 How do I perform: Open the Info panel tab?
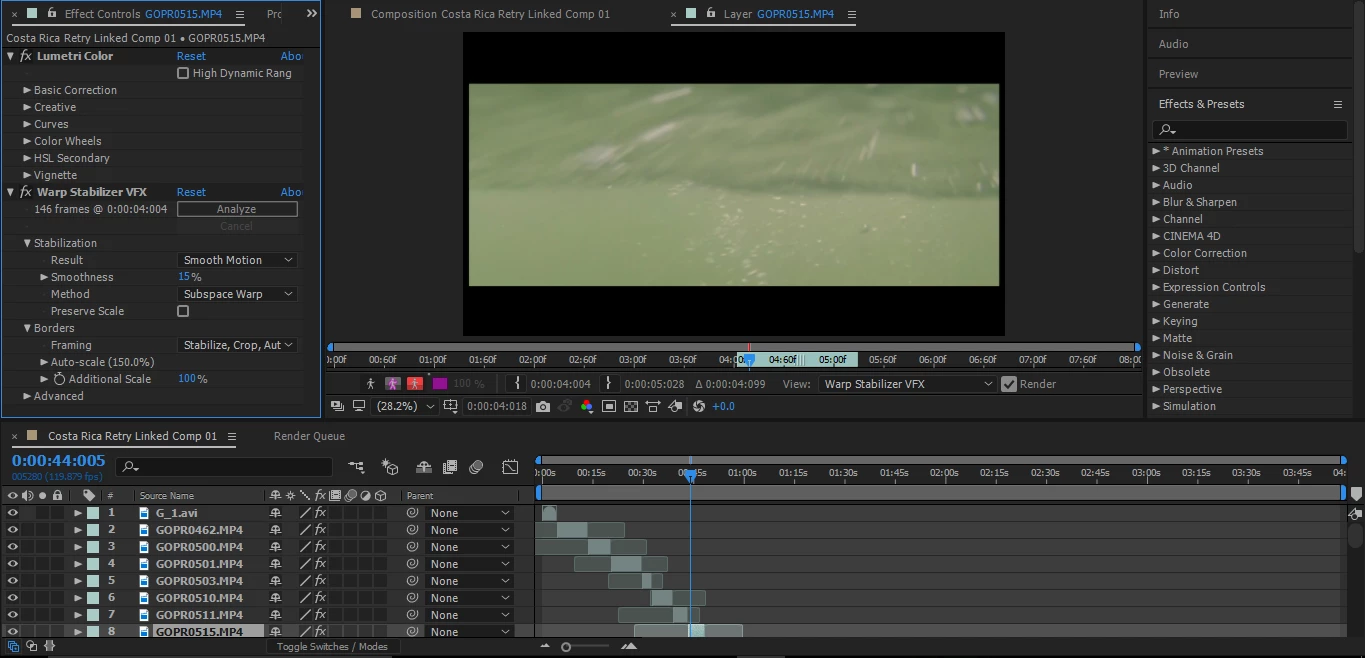(1169, 14)
